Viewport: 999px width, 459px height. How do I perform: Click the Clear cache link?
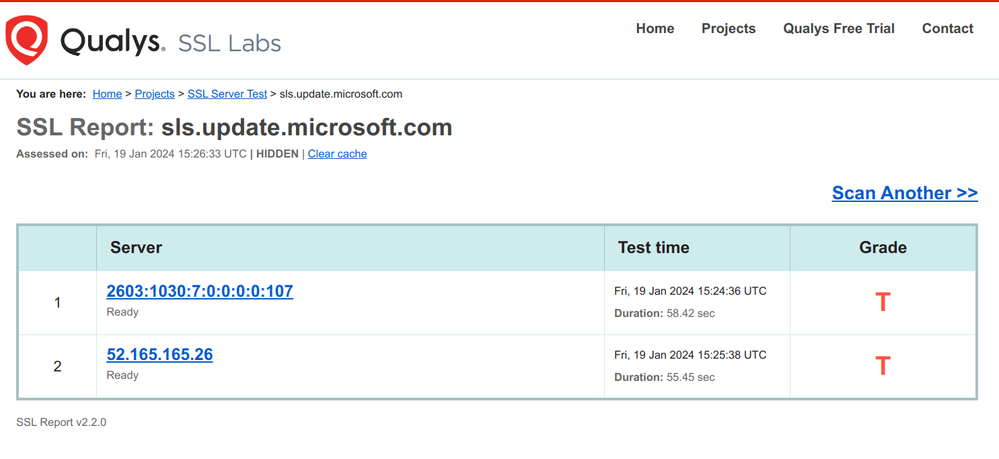(337, 154)
